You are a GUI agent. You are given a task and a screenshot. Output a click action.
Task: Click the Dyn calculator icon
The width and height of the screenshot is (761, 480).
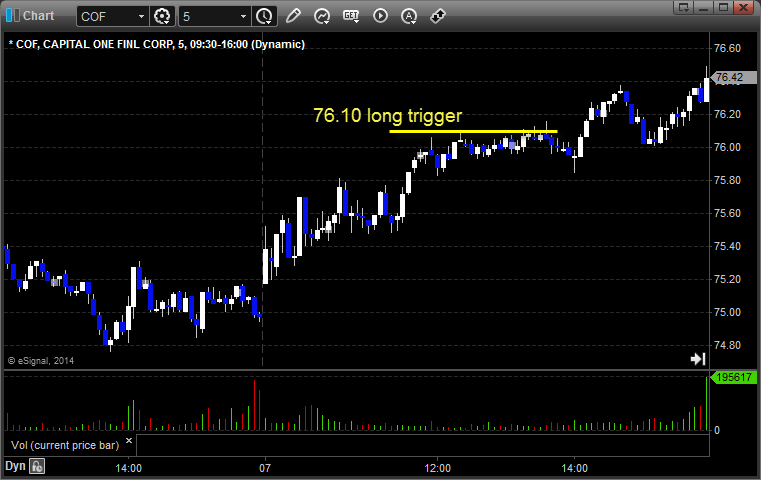pos(37,466)
